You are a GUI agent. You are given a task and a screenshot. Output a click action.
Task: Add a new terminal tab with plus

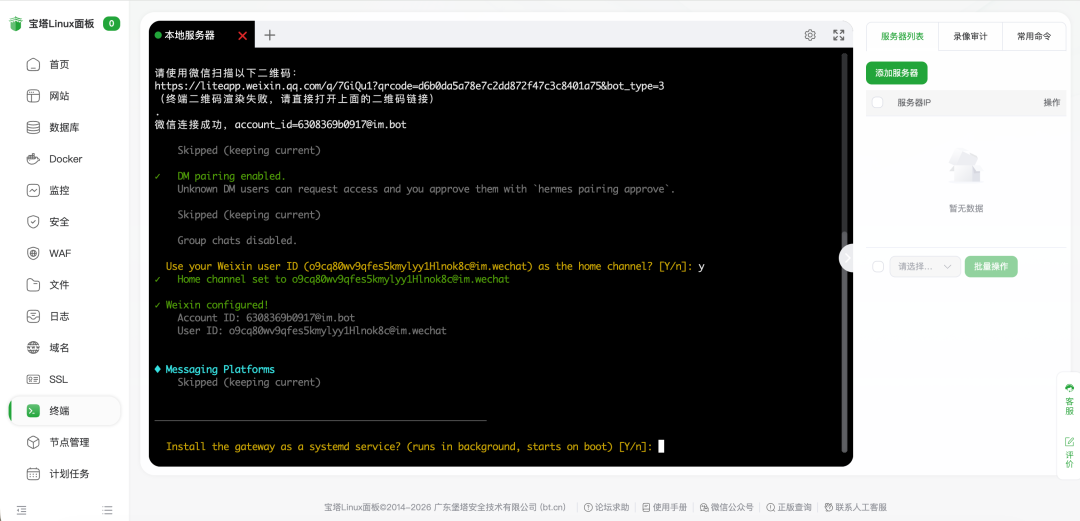click(270, 35)
